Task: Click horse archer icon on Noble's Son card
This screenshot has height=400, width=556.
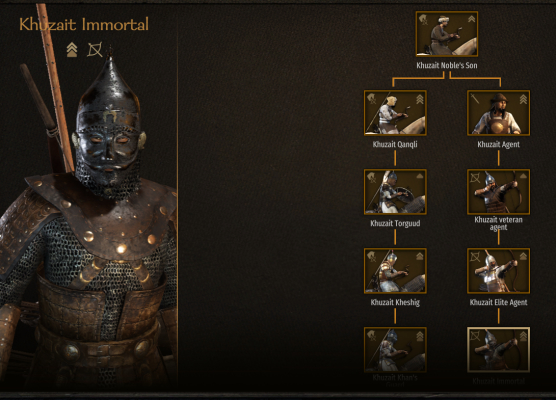Action: tap(423, 20)
